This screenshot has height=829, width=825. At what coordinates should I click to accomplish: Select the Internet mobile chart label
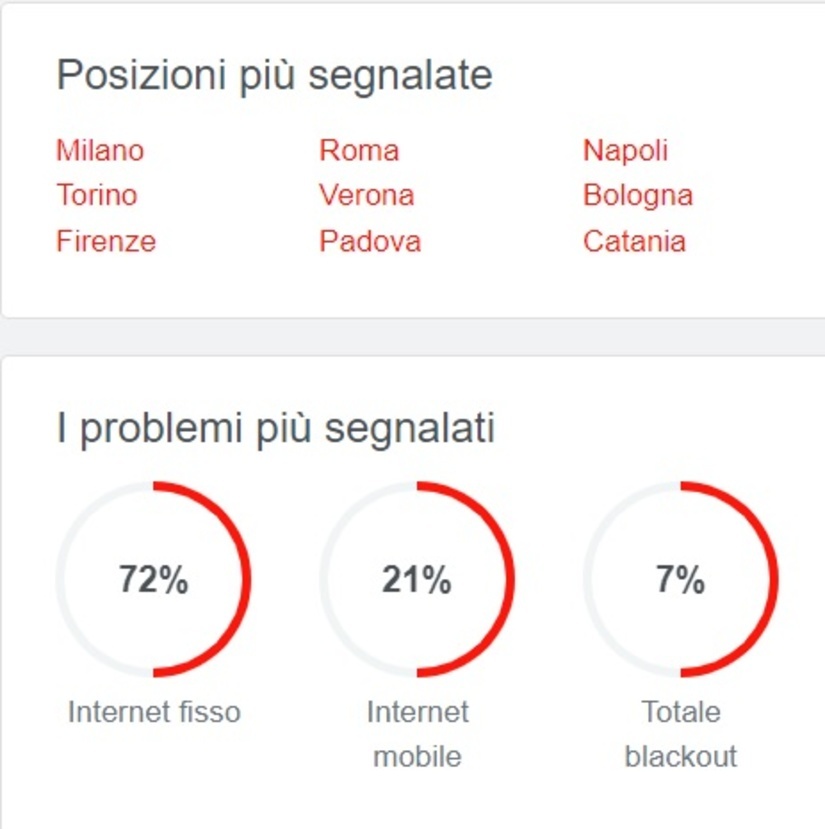tap(419, 734)
